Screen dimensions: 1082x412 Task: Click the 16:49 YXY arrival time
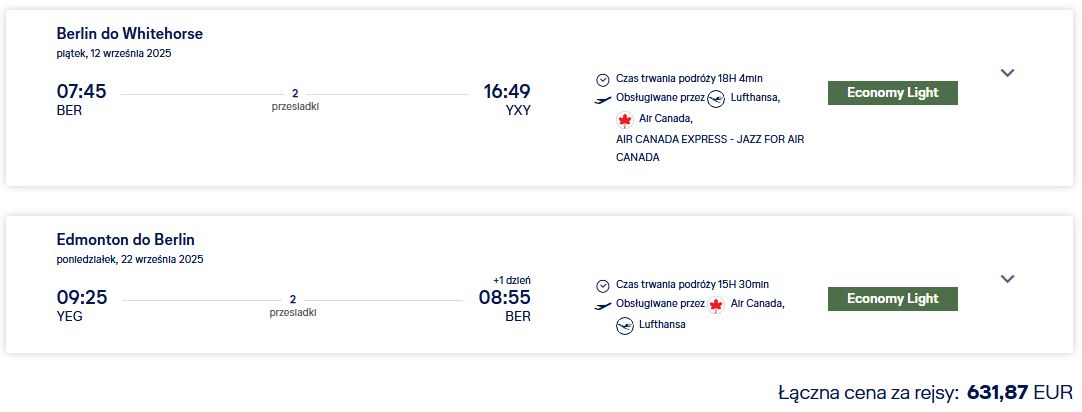507,99
